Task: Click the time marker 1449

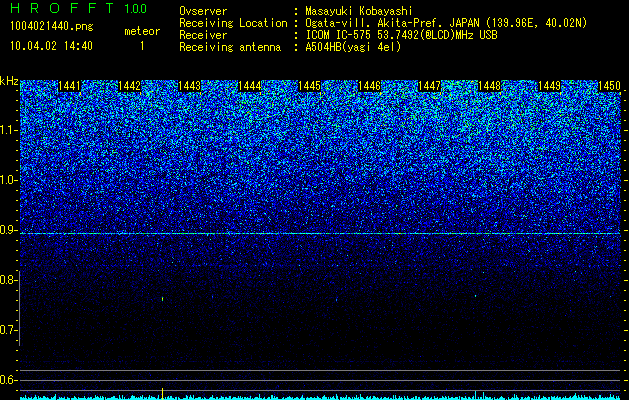Action: (549, 86)
